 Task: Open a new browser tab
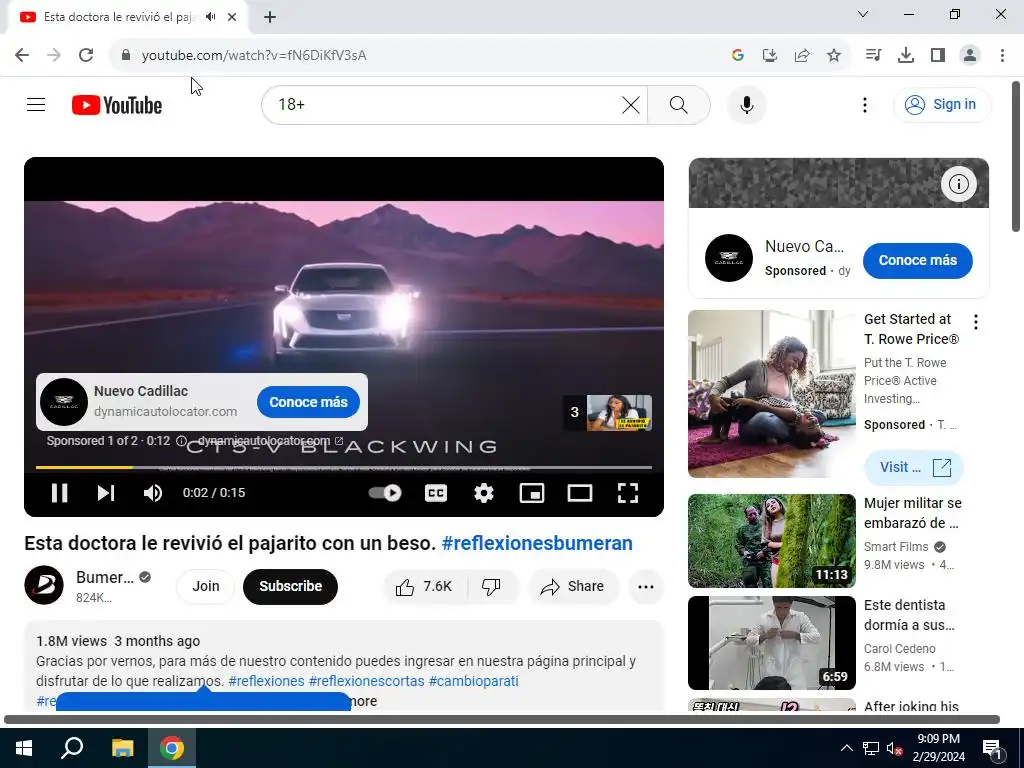click(x=270, y=17)
